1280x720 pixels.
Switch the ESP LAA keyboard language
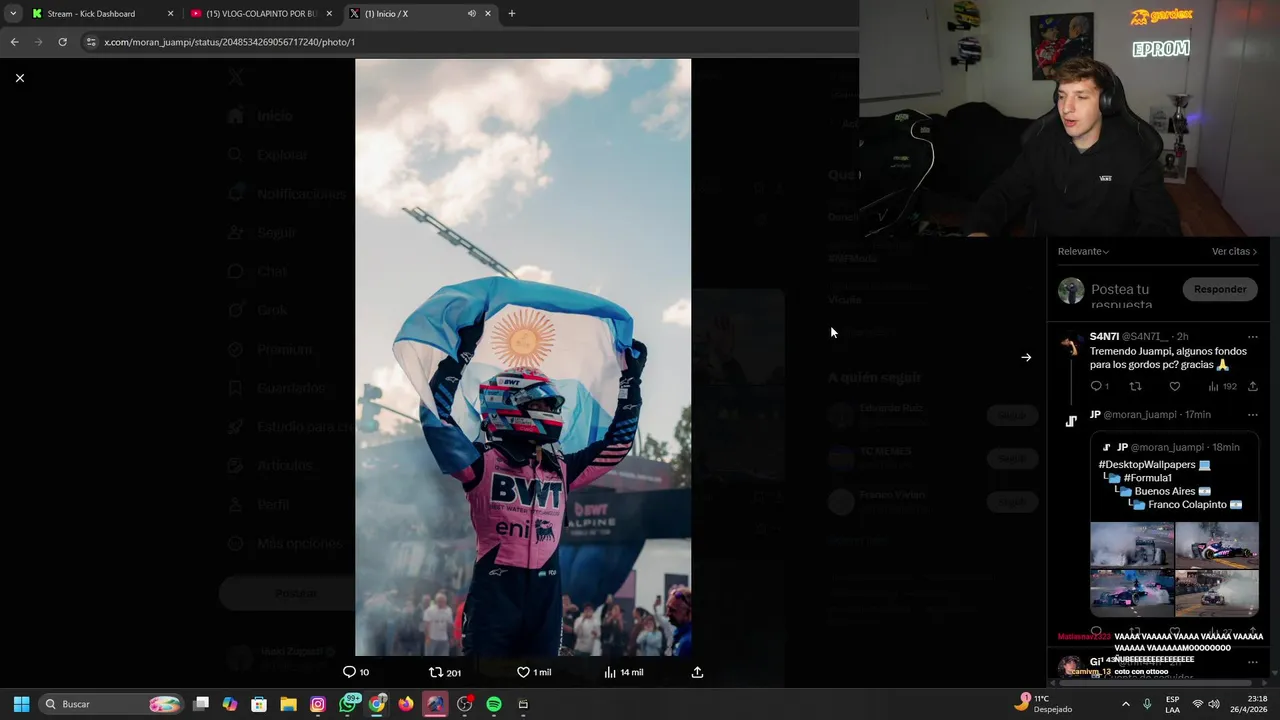(x=1172, y=704)
